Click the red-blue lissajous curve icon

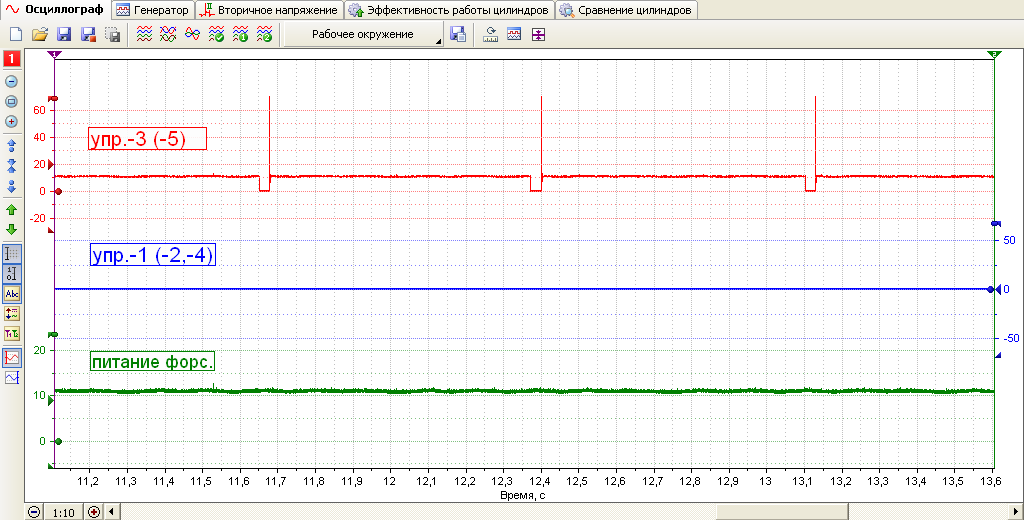[x=192, y=35]
